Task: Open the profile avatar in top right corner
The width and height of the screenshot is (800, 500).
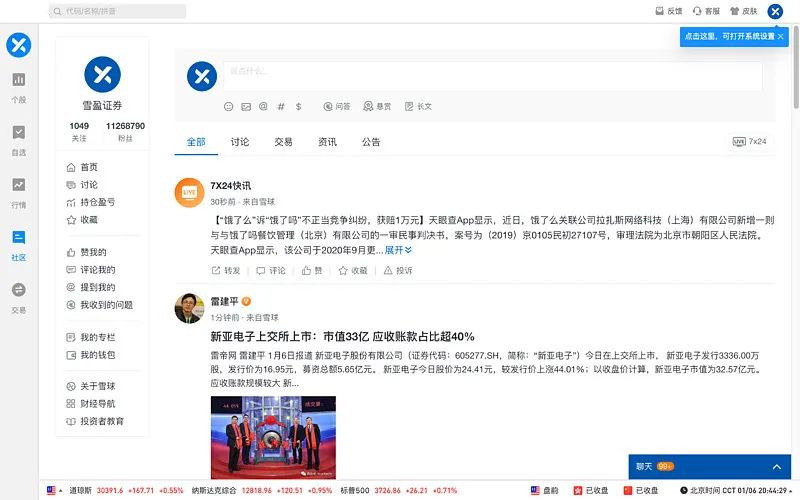Action: click(775, 11)
